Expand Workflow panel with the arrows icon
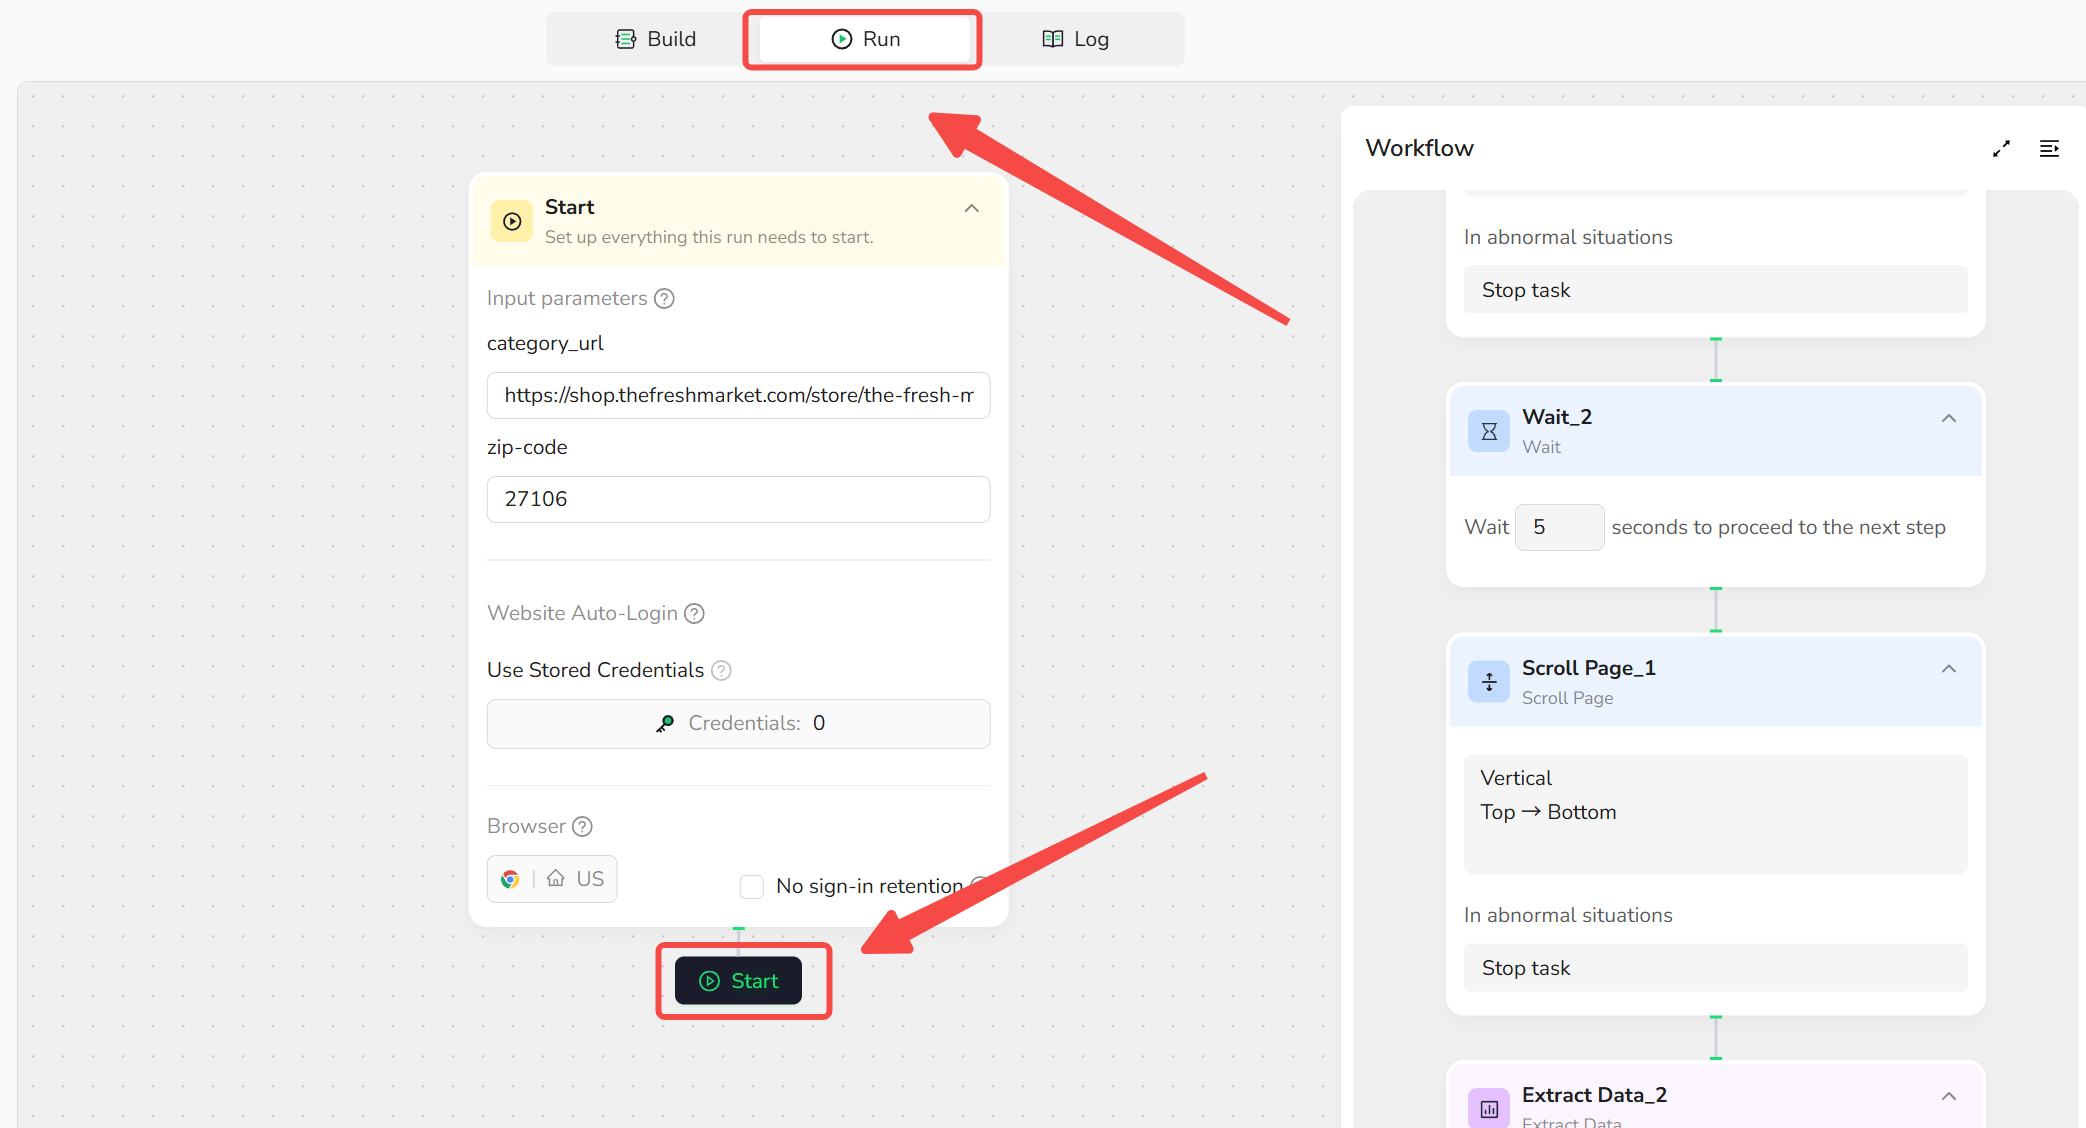 coord(2001,149)
